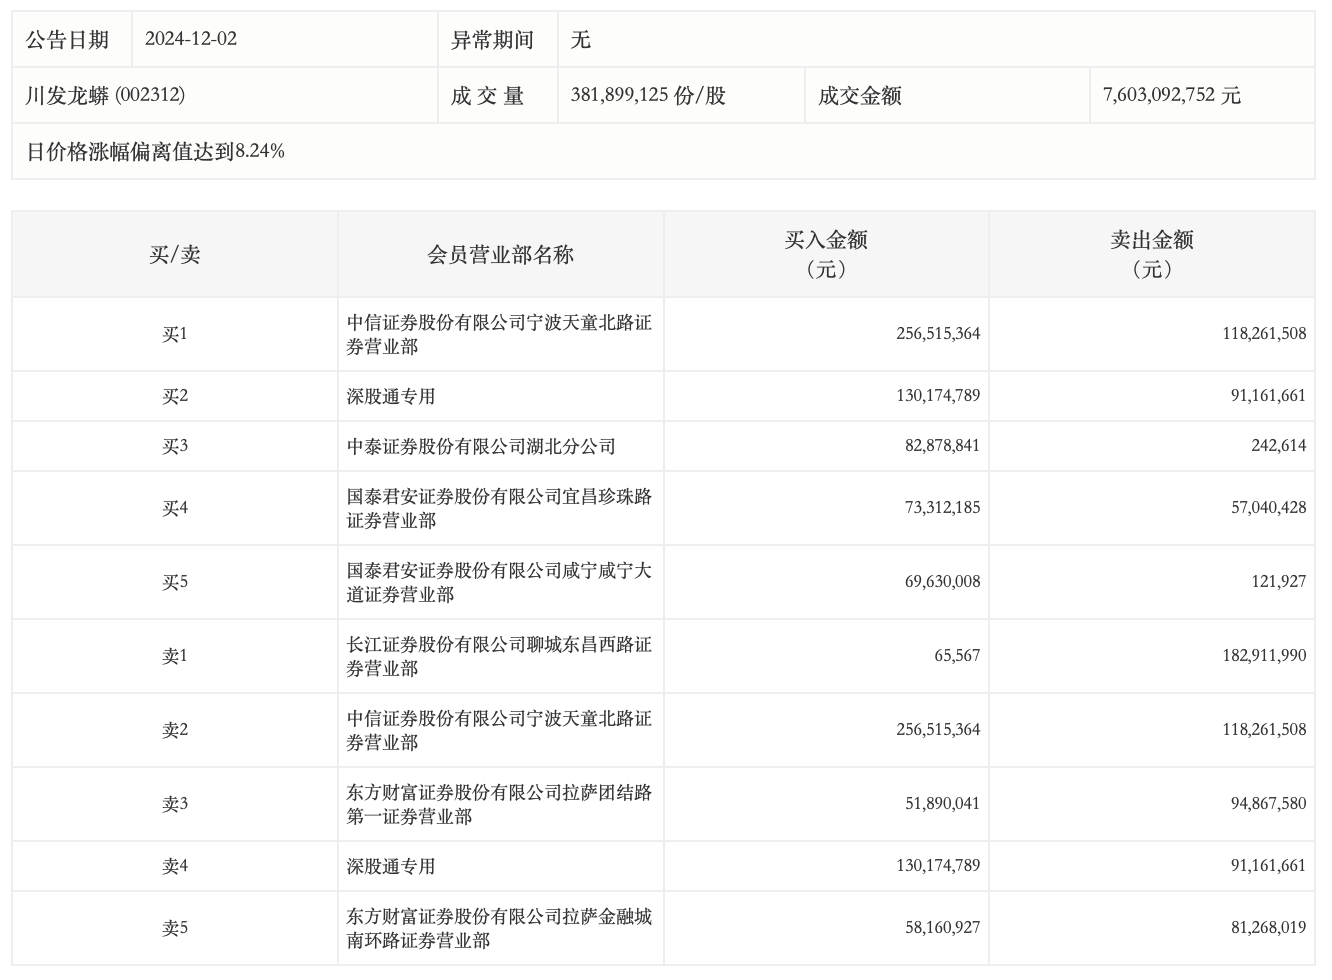Image resolution: width=1332 pixels, height=980 pixels.
Task: Click the 买1 row label
Action: point(175,334)
